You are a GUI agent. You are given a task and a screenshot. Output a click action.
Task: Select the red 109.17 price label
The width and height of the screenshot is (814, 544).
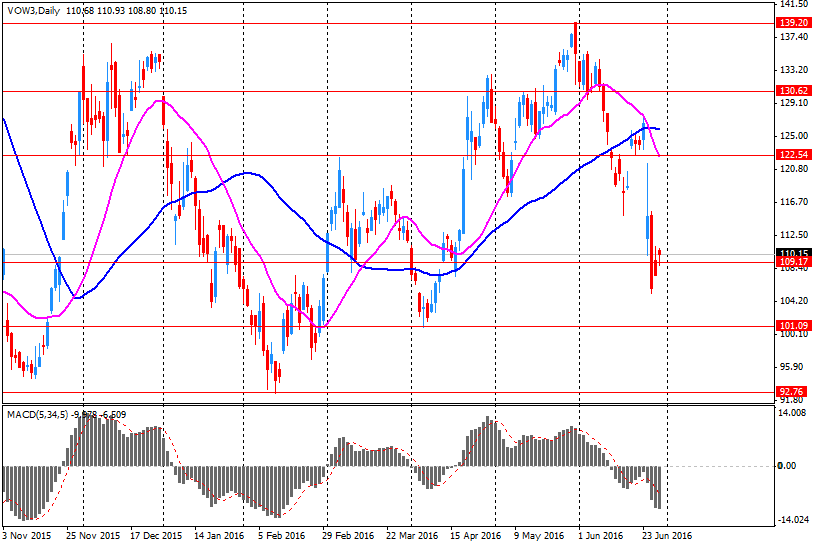(794, 262)
